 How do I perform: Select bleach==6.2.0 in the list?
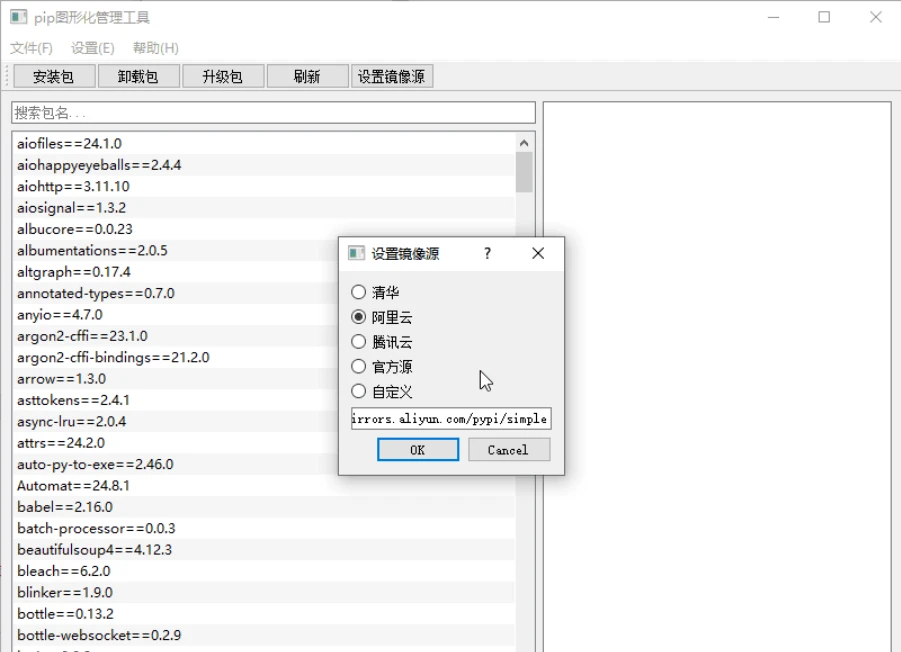click(x=263, y=571)
